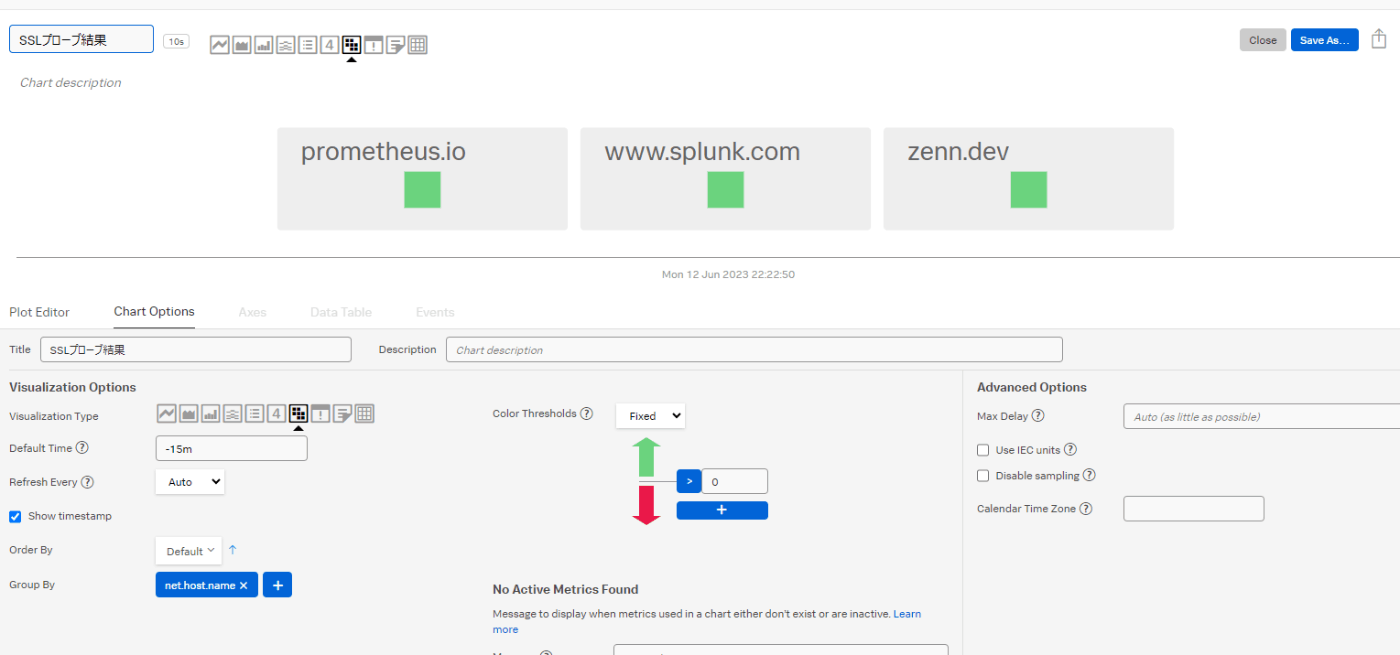Open the share chart icon
The image size is (1400, 655).
pyautogui.click(x=1380, y=39)
